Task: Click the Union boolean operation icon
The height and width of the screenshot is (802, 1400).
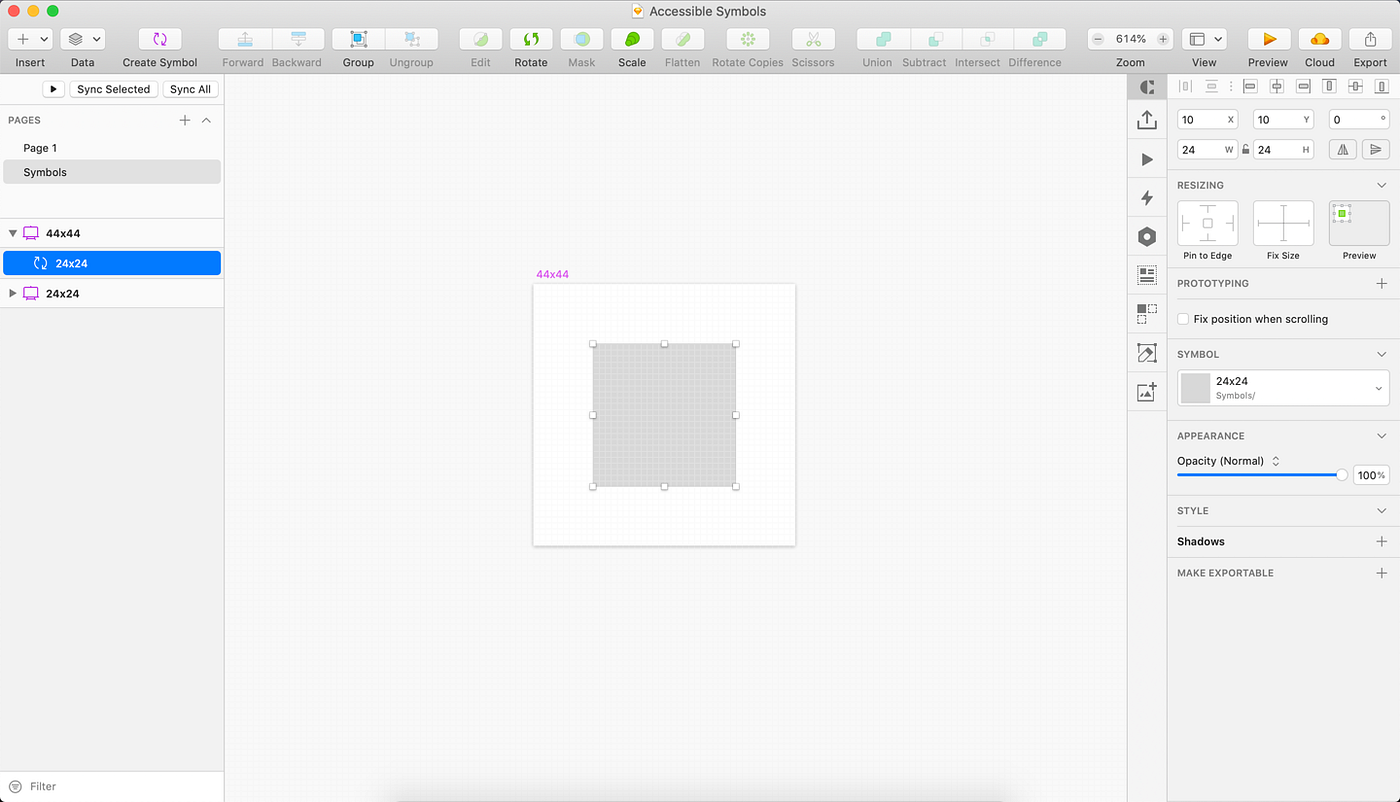Action: coord(877,37)
